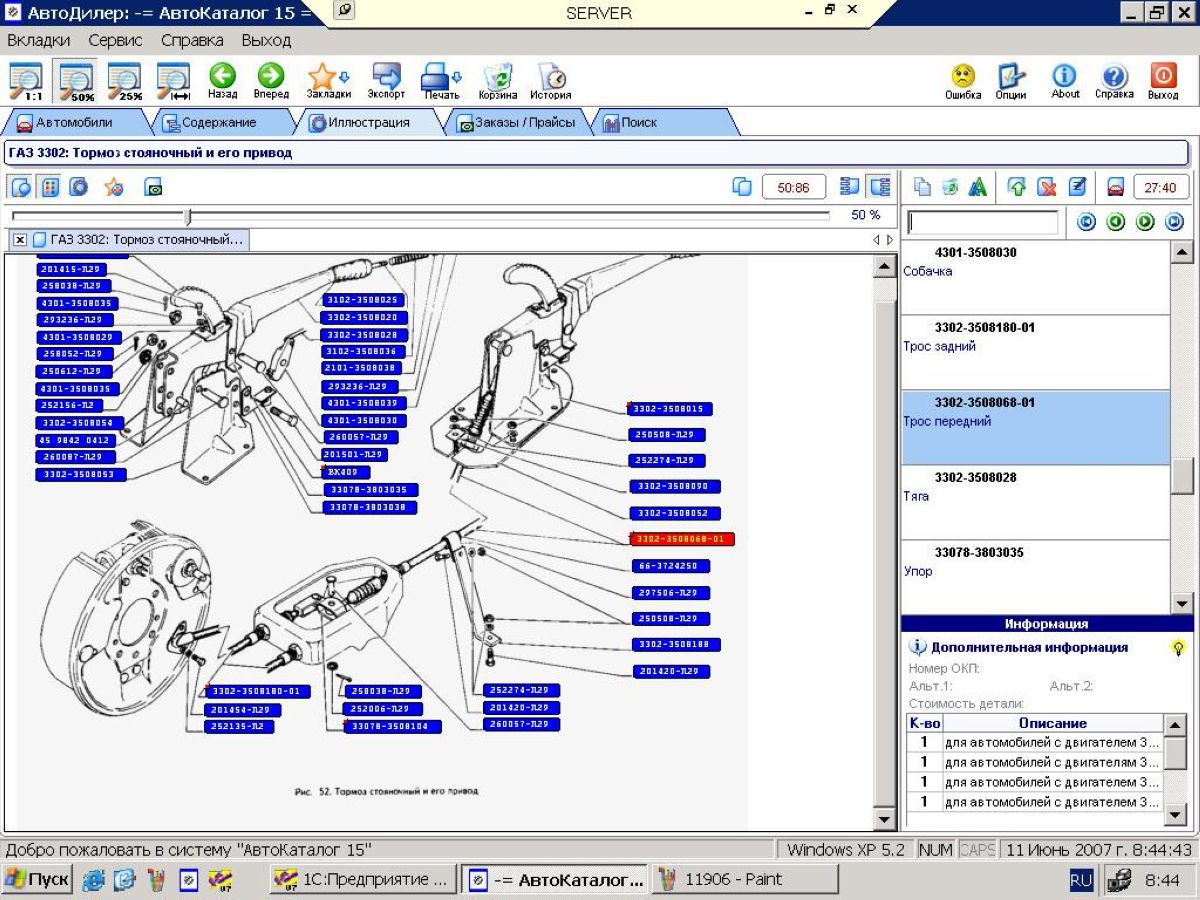Viewport: 1200px width, 900px height.
Task: Open Опции settings
Action: tap(1011, 81)
